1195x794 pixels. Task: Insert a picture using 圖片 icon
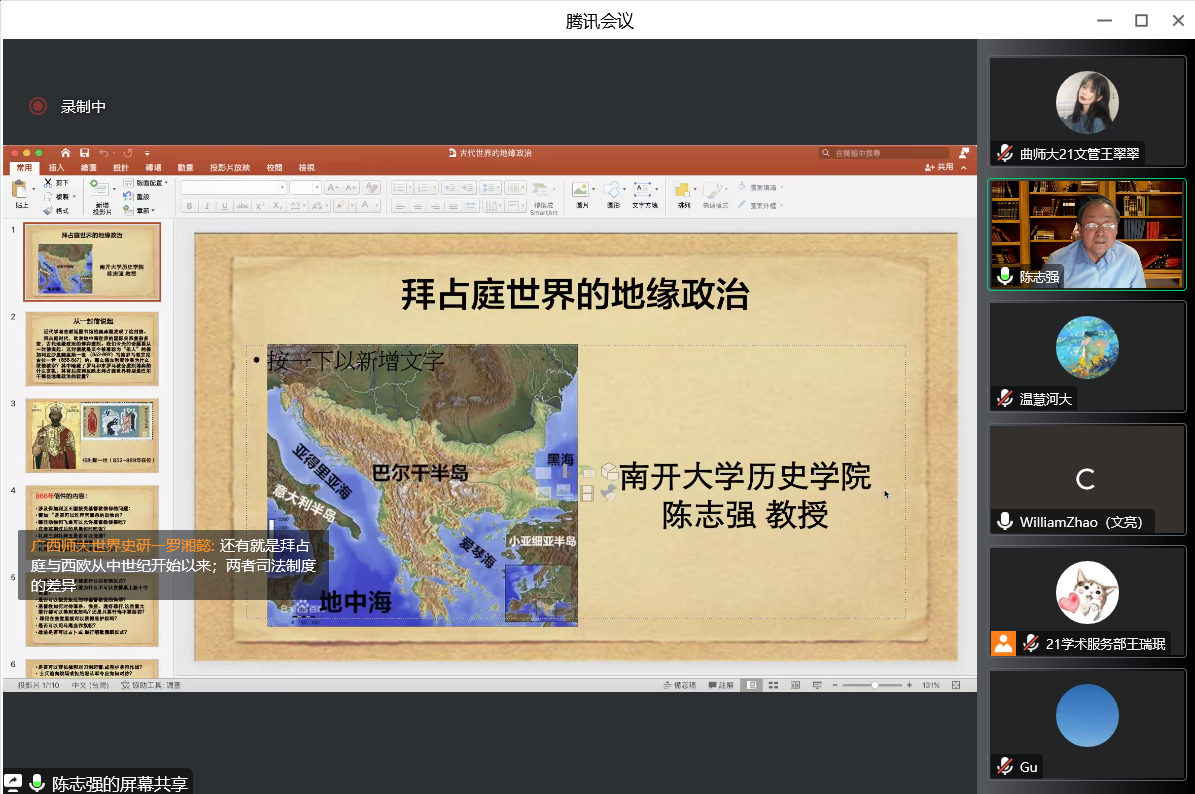click(x=581, y=189)
